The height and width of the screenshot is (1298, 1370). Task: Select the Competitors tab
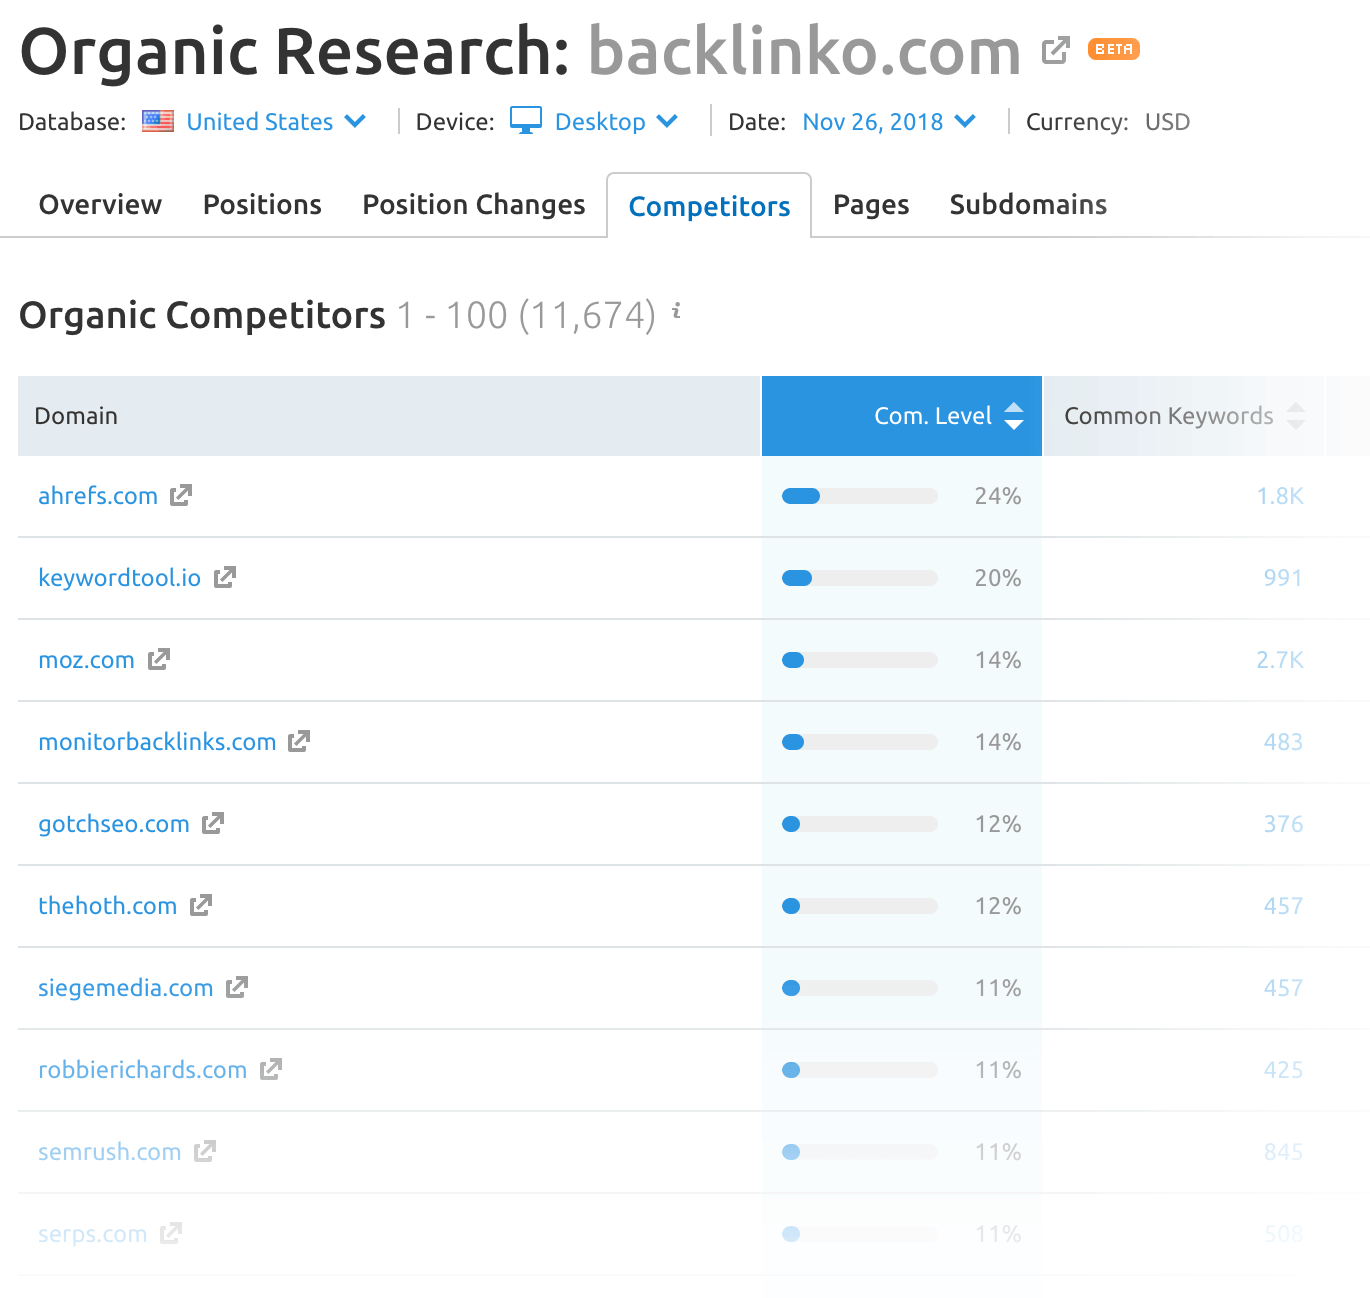pyautogui.click(x=709, y=206)
